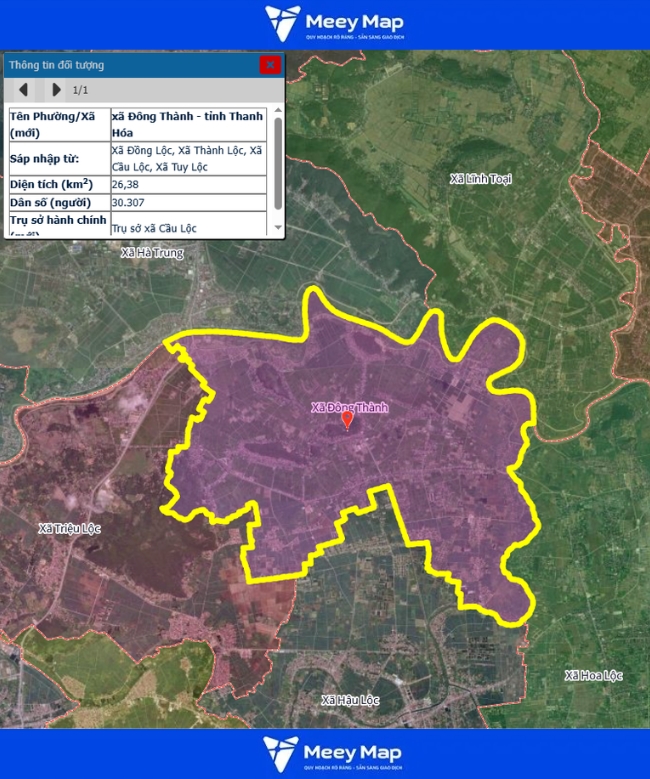This screenshot has width=650, height=779.
Task: Click the Xã Đông Thành label on map
Action: [x=348, y=407]
